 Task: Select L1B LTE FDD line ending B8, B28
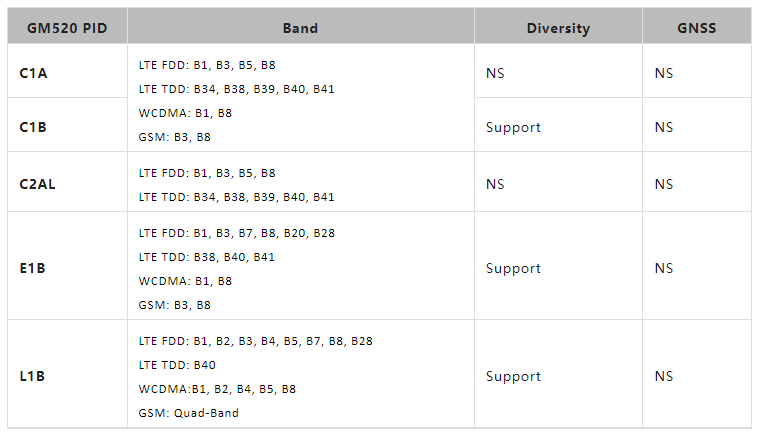(255, 341)
